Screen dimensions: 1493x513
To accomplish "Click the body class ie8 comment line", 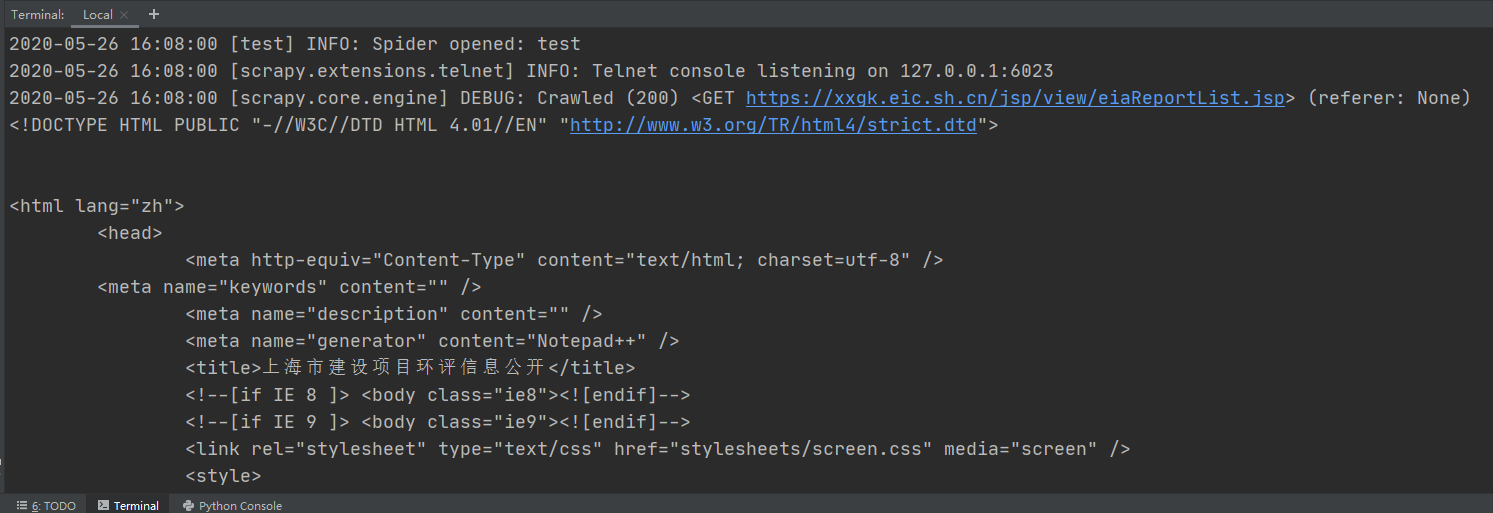I will tap(437, 395).
